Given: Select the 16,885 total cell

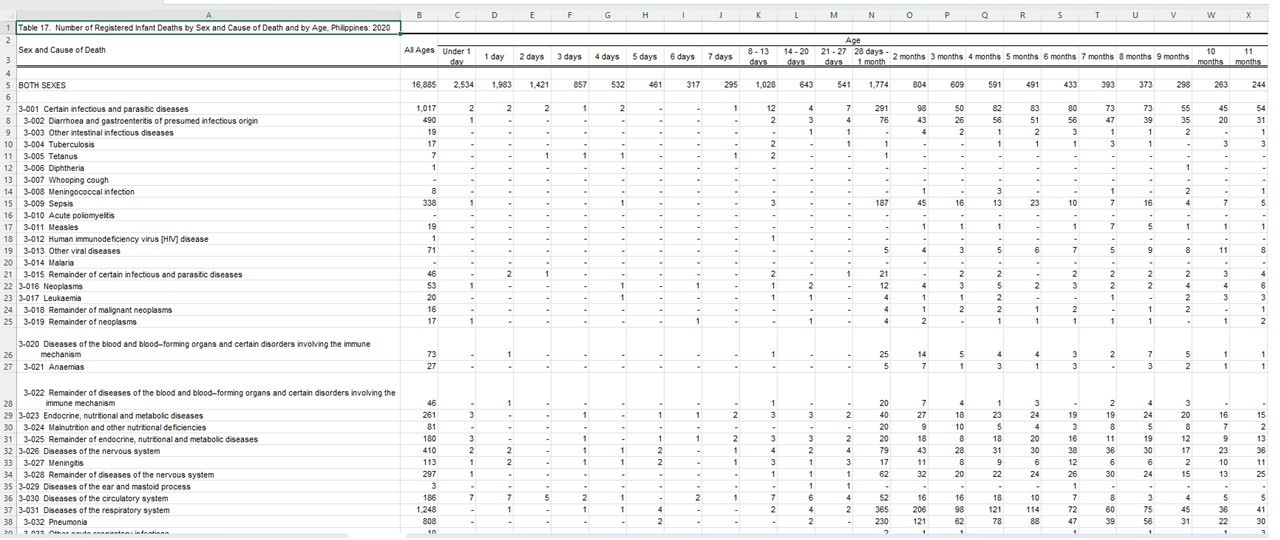Looking at the screenshot, I should coord(424,86).
